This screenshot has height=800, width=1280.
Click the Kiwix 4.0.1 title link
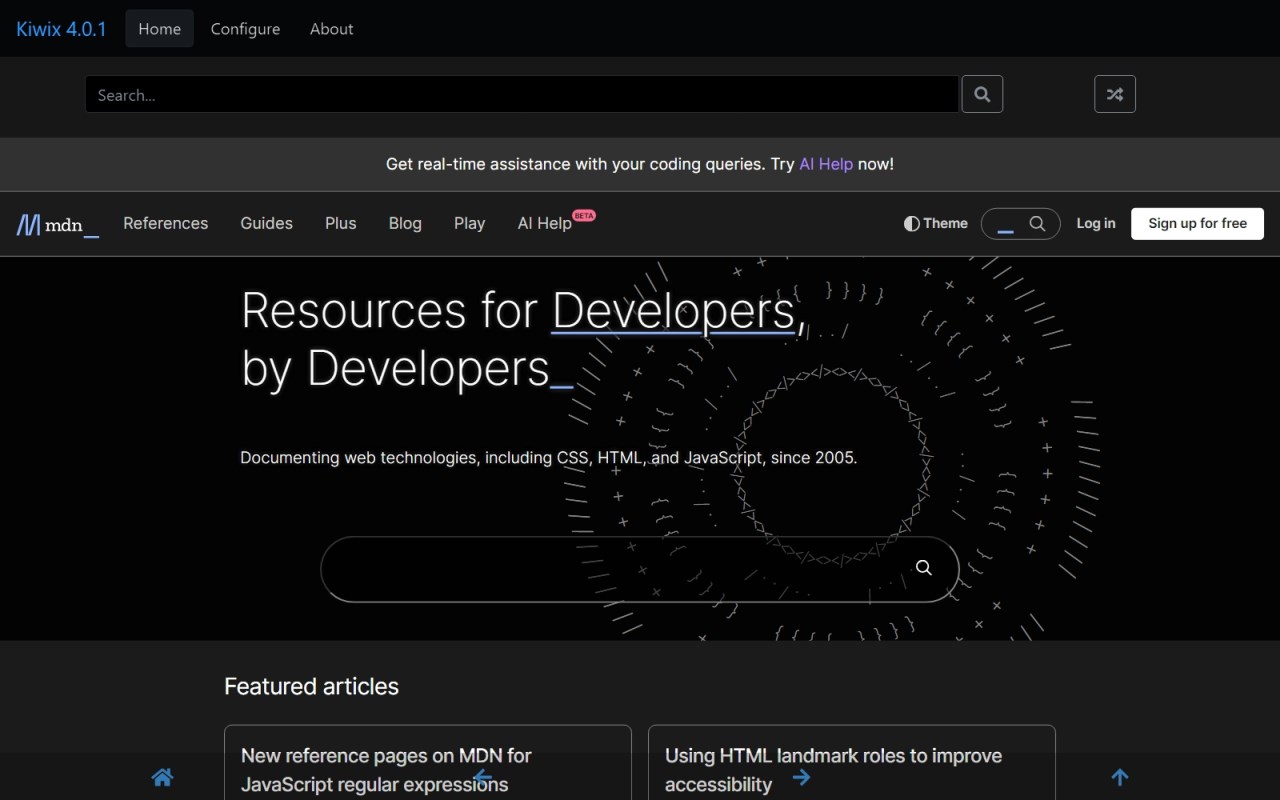tap(61, 29)
